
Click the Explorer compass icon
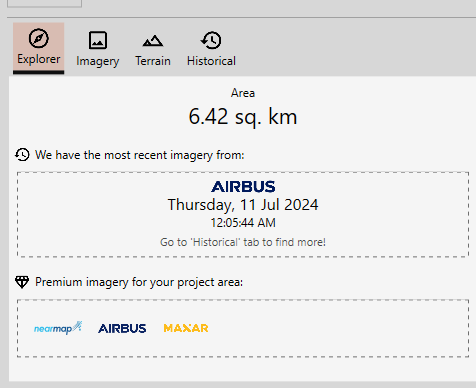pyautogui.click(x=39, y=38)
